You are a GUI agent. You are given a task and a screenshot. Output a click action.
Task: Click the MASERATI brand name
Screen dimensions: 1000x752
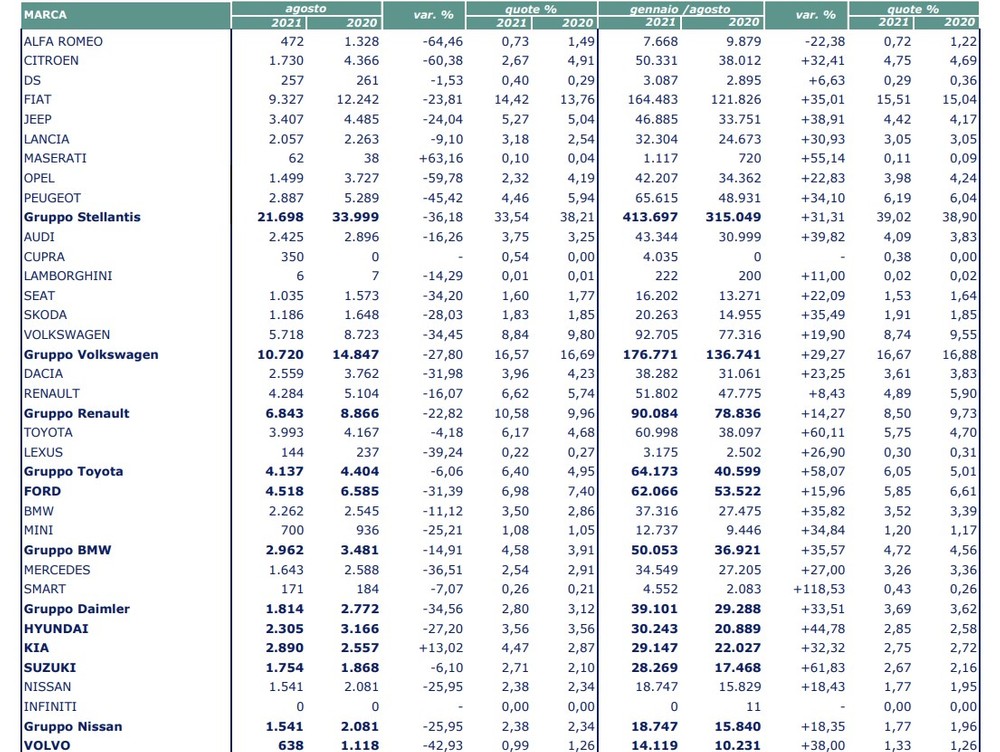(55, 158)
